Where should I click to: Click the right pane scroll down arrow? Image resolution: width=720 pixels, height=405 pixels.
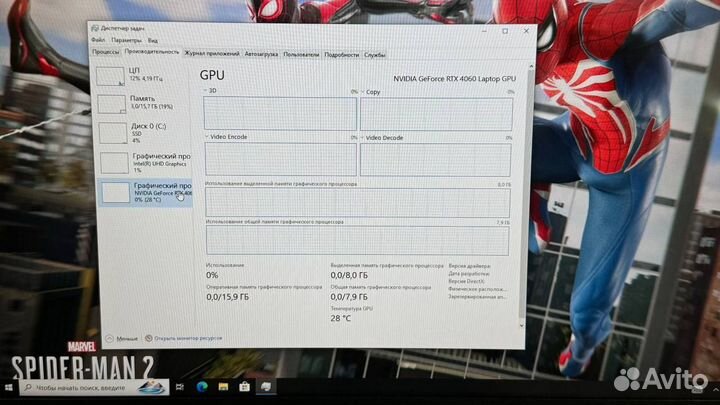click(522, 326)
